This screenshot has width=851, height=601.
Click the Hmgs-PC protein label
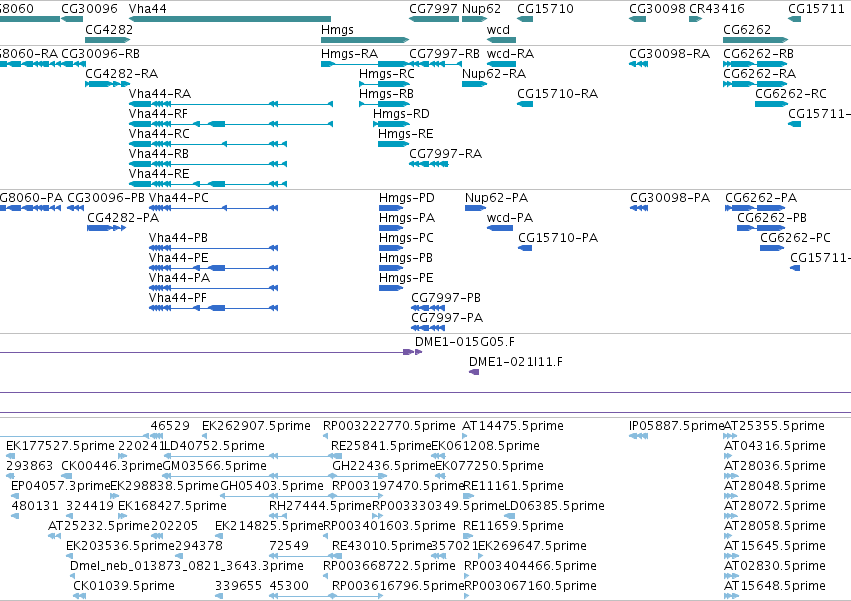coord(406,238)
